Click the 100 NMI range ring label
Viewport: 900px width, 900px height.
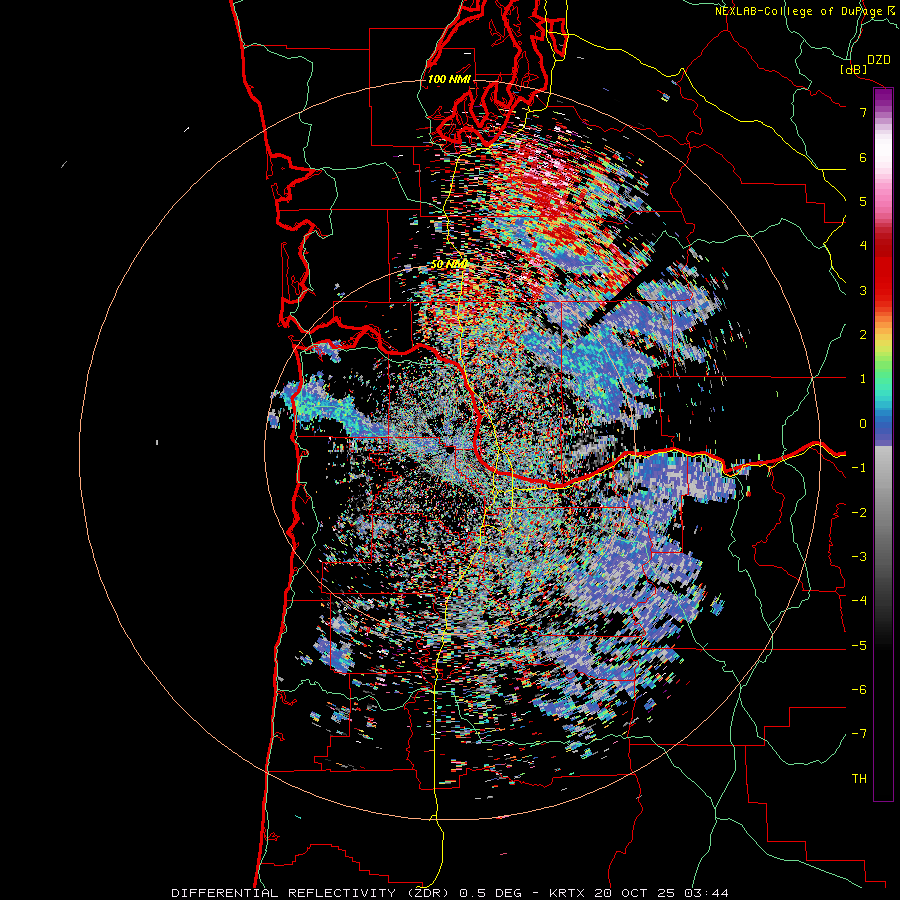click(x=449, y=79)
